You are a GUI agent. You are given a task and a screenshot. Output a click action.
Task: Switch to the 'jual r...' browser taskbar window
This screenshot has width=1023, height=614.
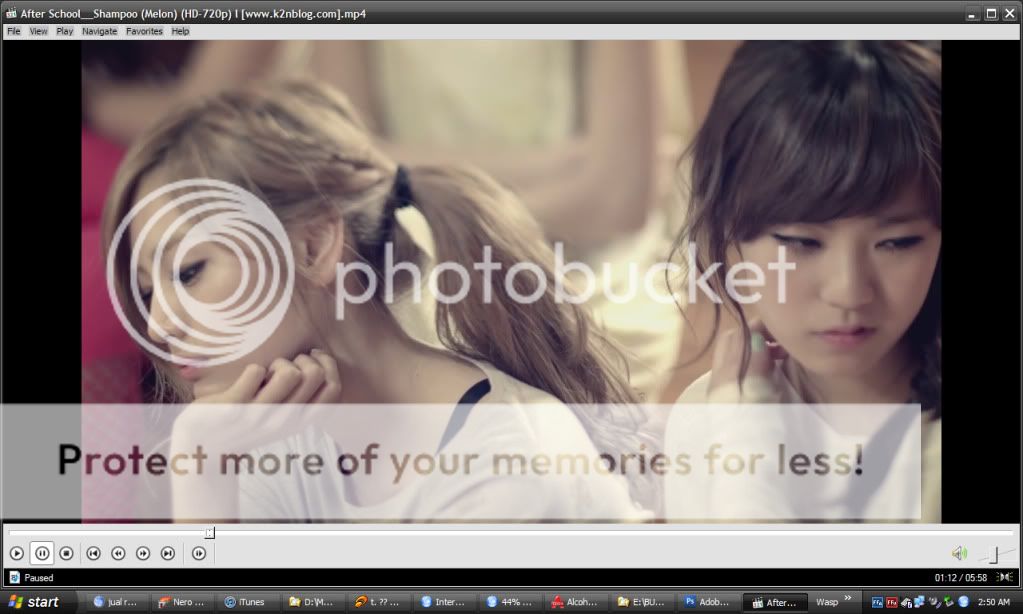(x=116, y=602)
